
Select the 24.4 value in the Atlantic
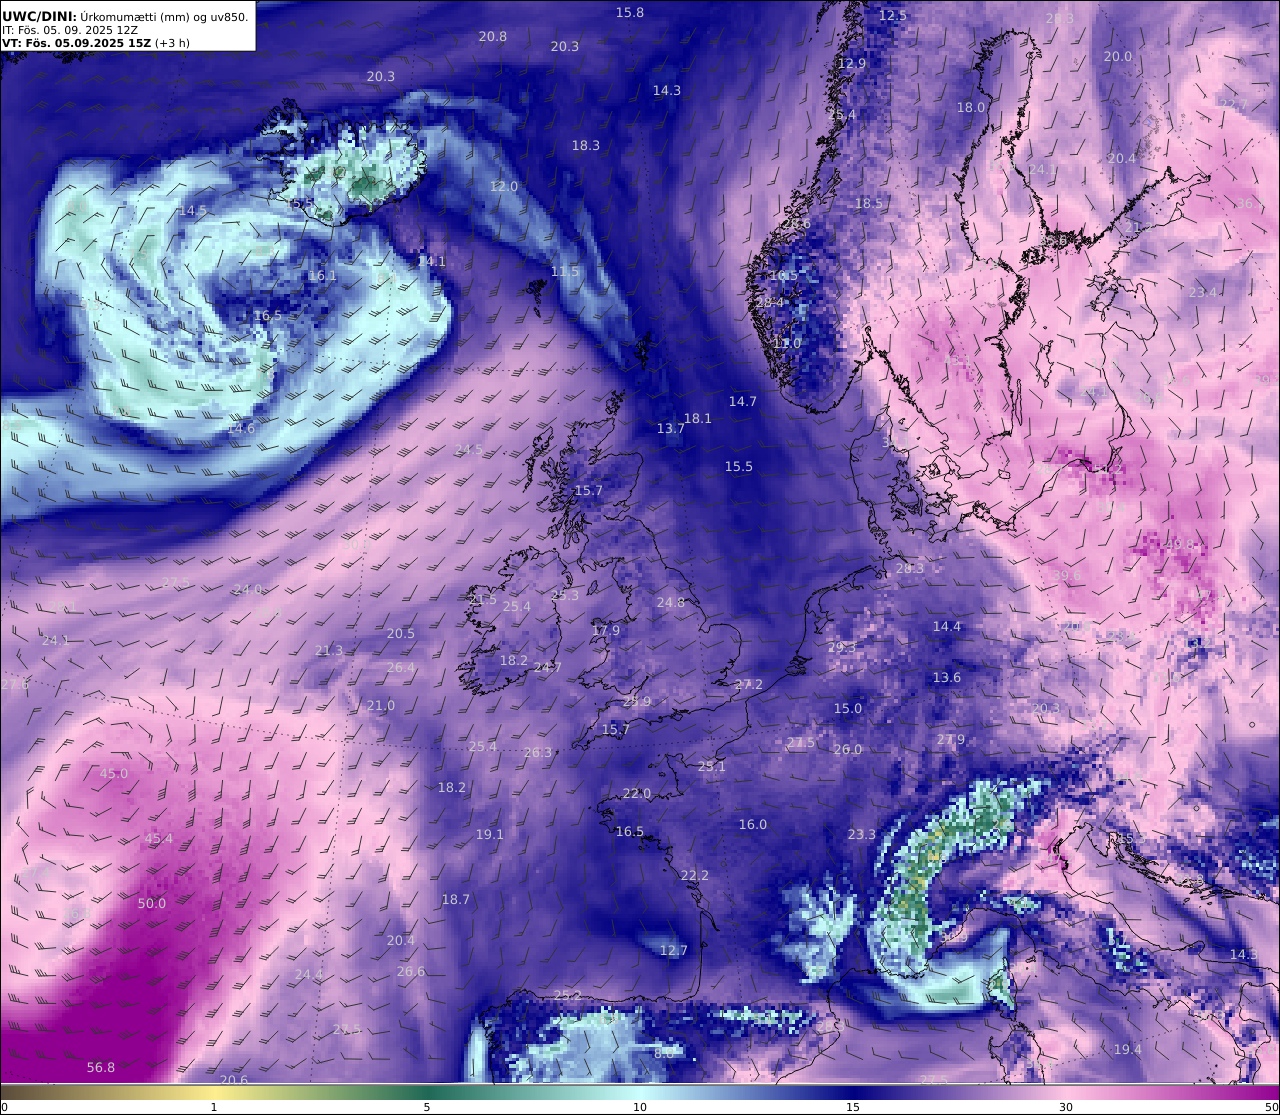(x=309, y=975)
